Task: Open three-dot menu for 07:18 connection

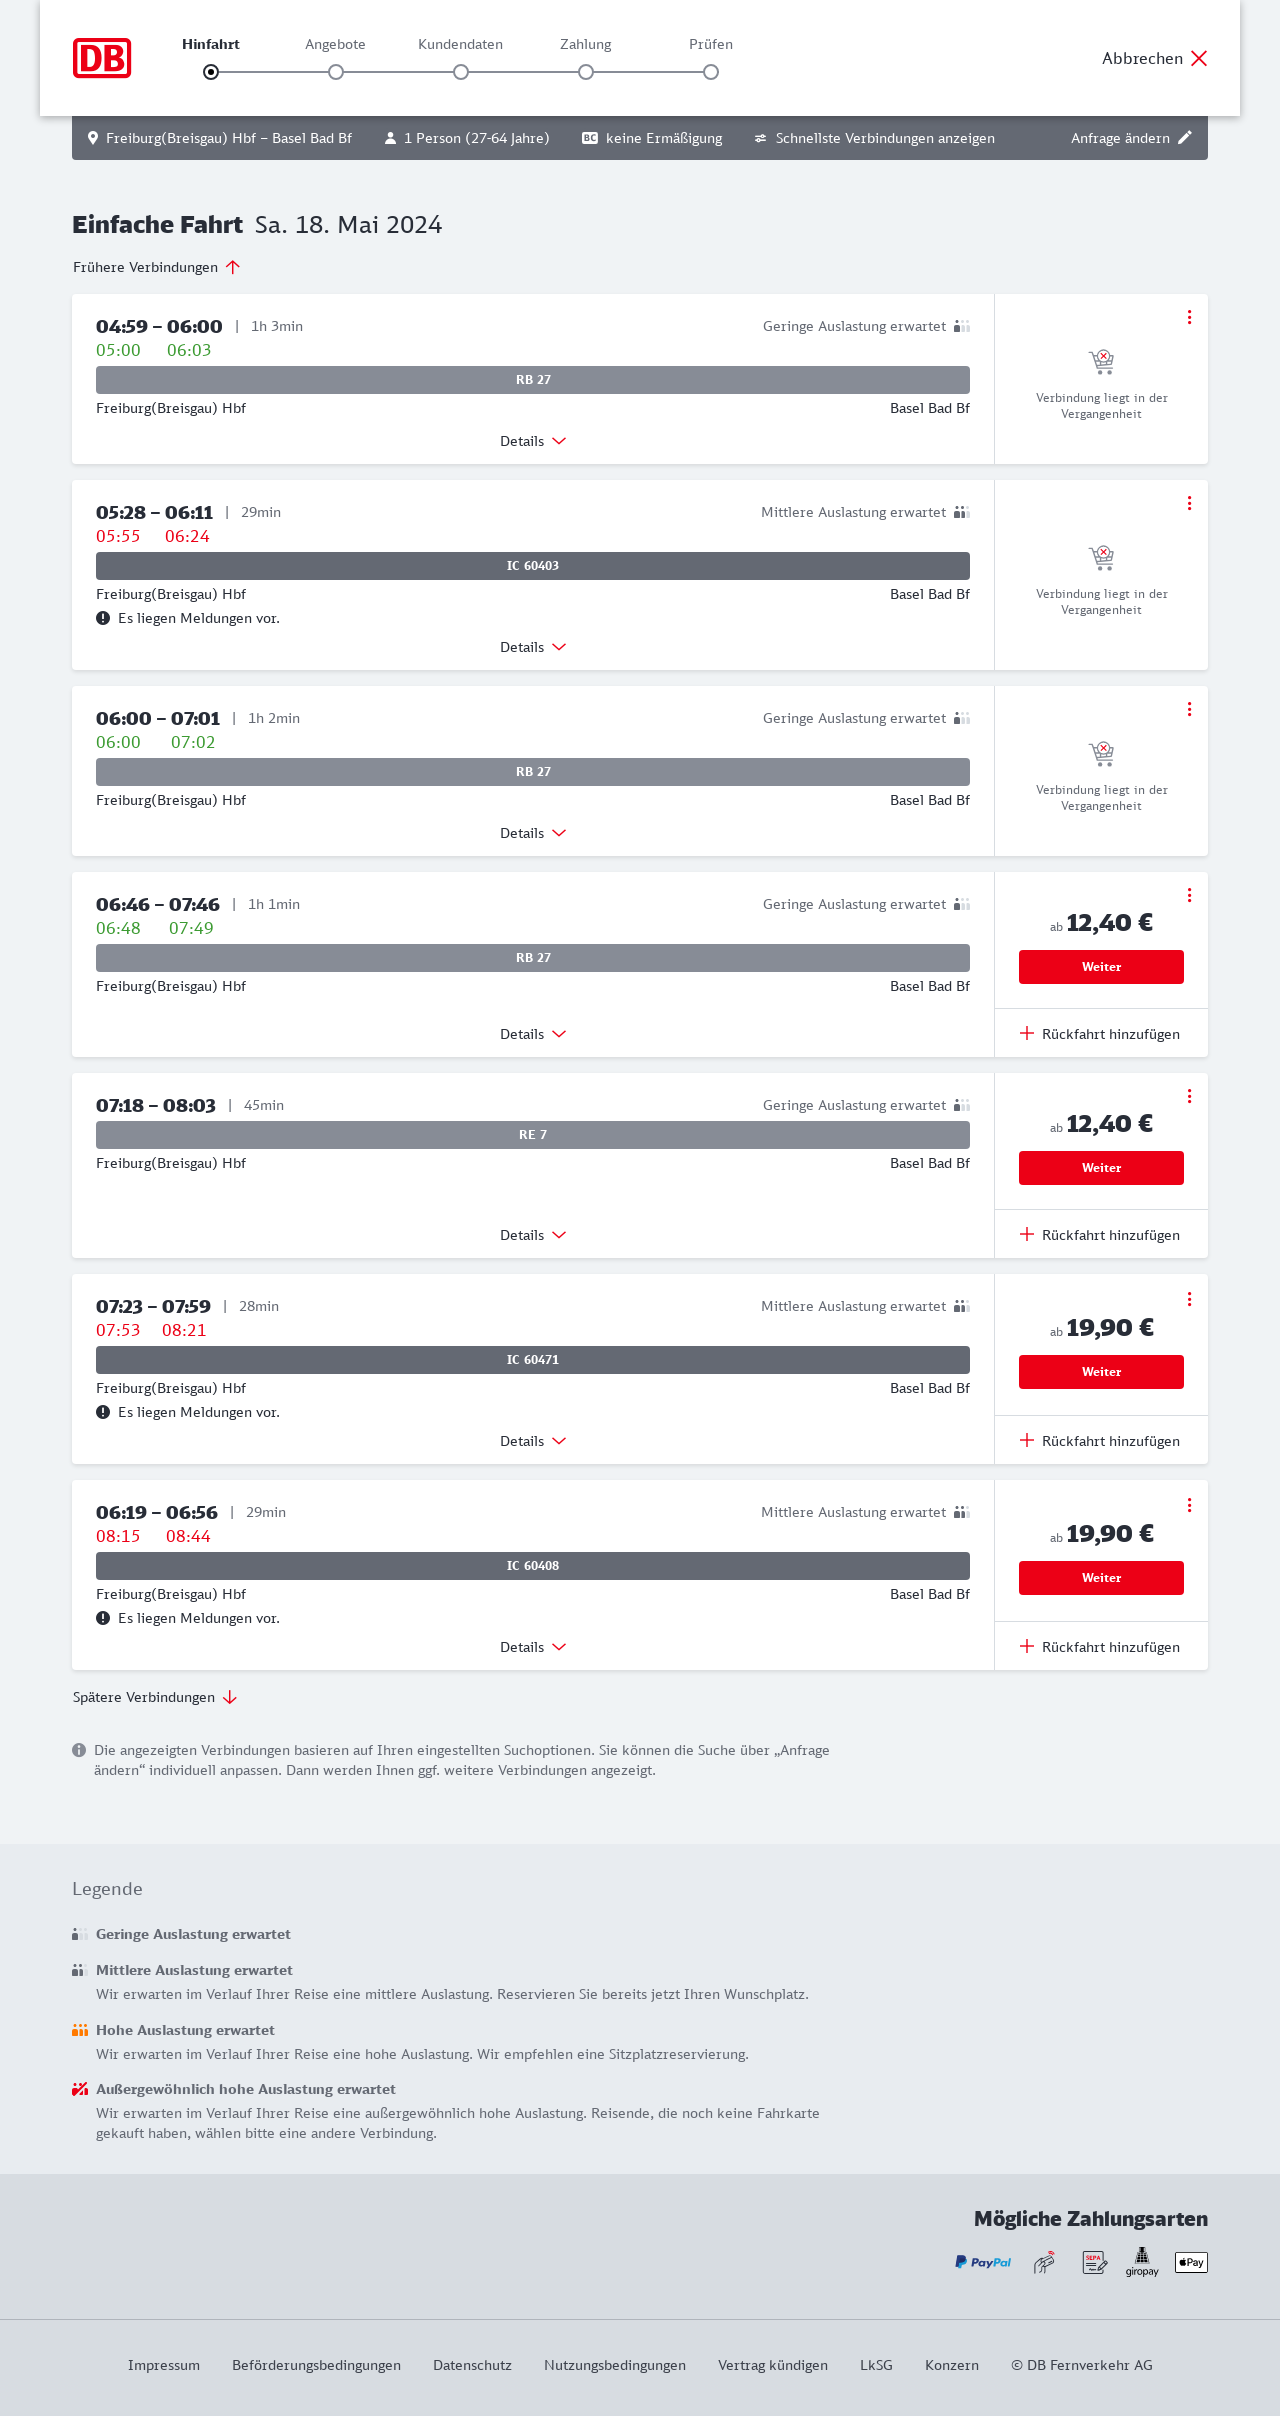Action: 1189,1096
